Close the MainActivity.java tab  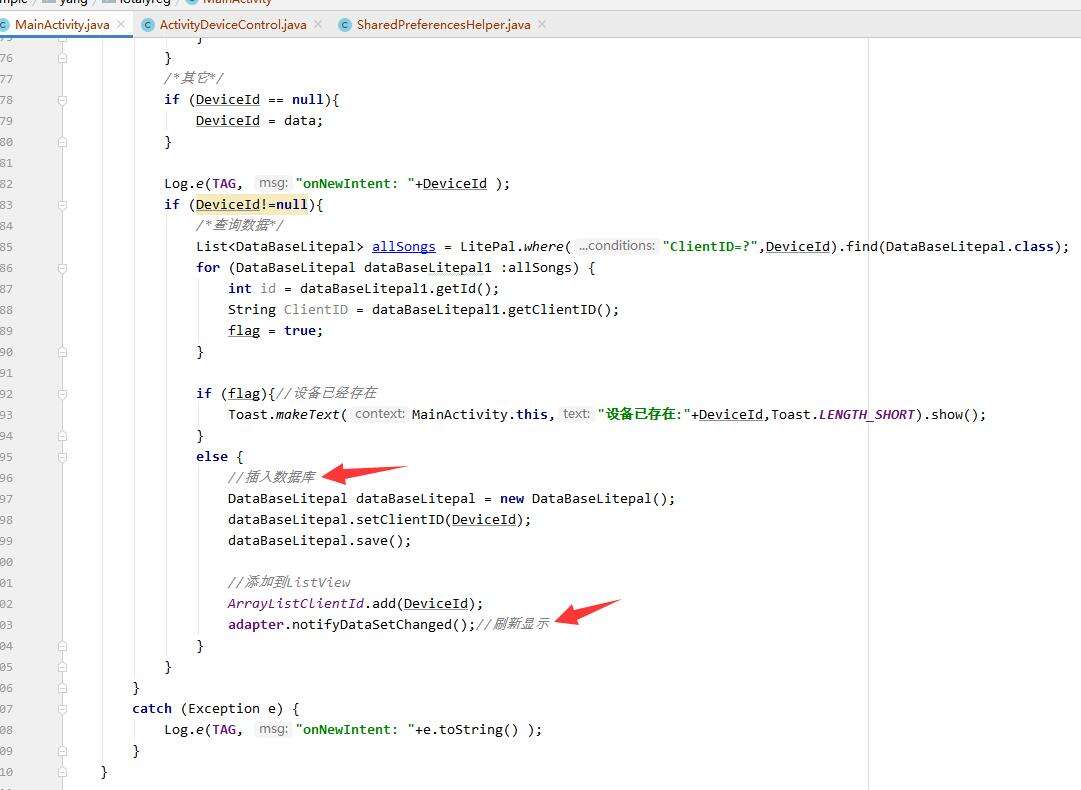[x=121, y=24]
